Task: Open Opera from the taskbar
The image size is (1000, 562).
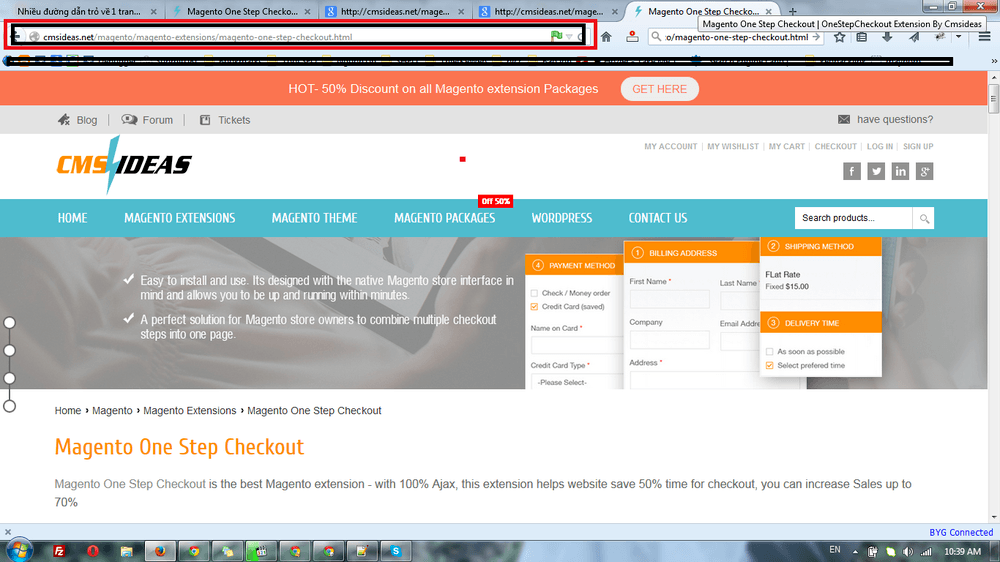Action: tap(92, 551)
